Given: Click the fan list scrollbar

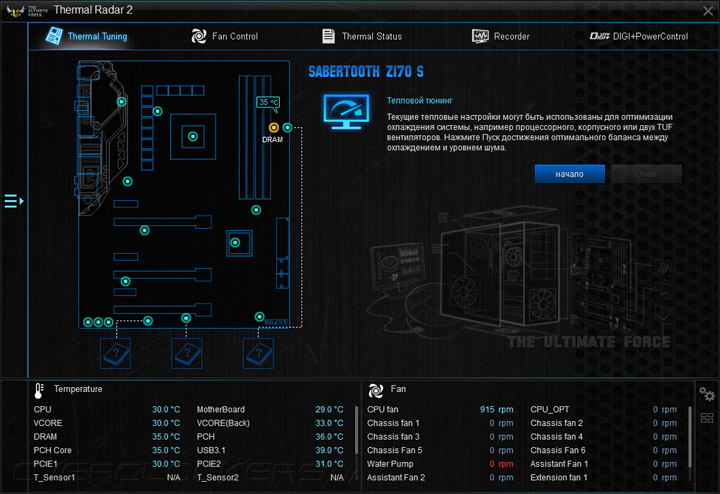Looking at the screenshot, I should click(689, 436).
